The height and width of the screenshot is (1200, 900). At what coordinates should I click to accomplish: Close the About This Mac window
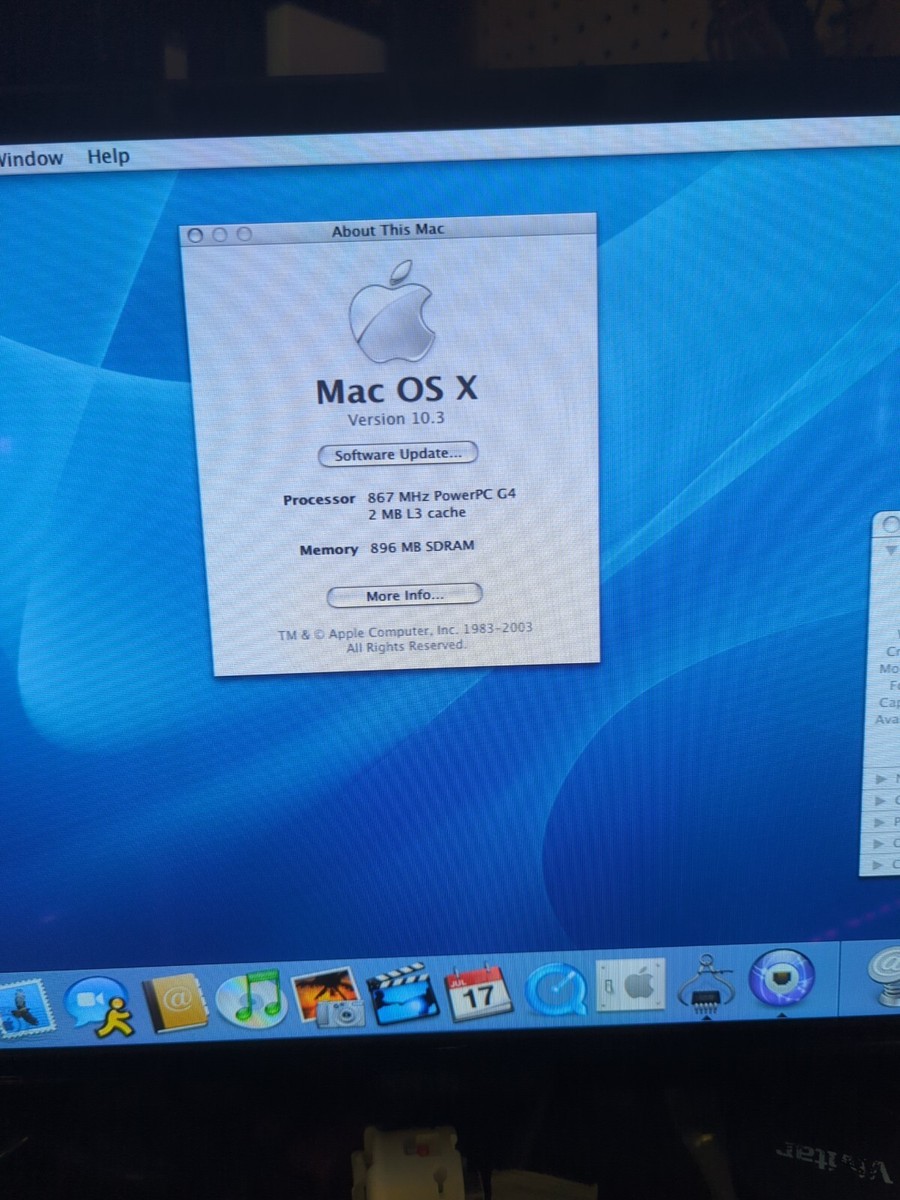click(x=195, y=236)
